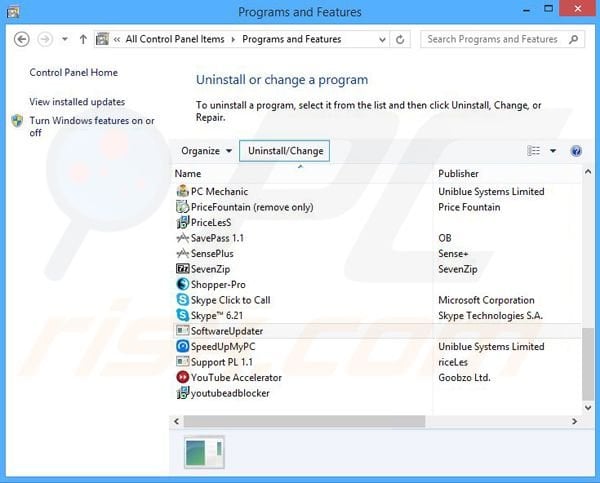Click the 'riceLes' publisher cell

[453, 362]
